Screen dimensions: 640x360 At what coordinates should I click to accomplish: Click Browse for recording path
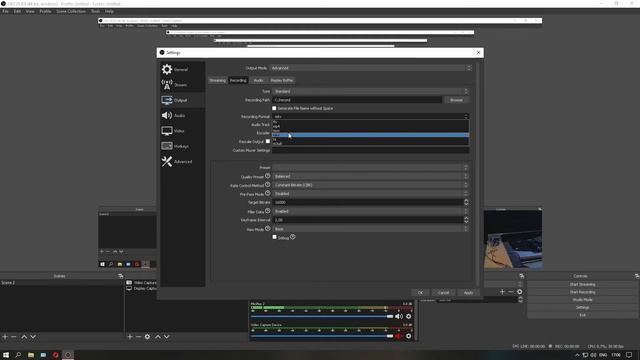point(456,100)
